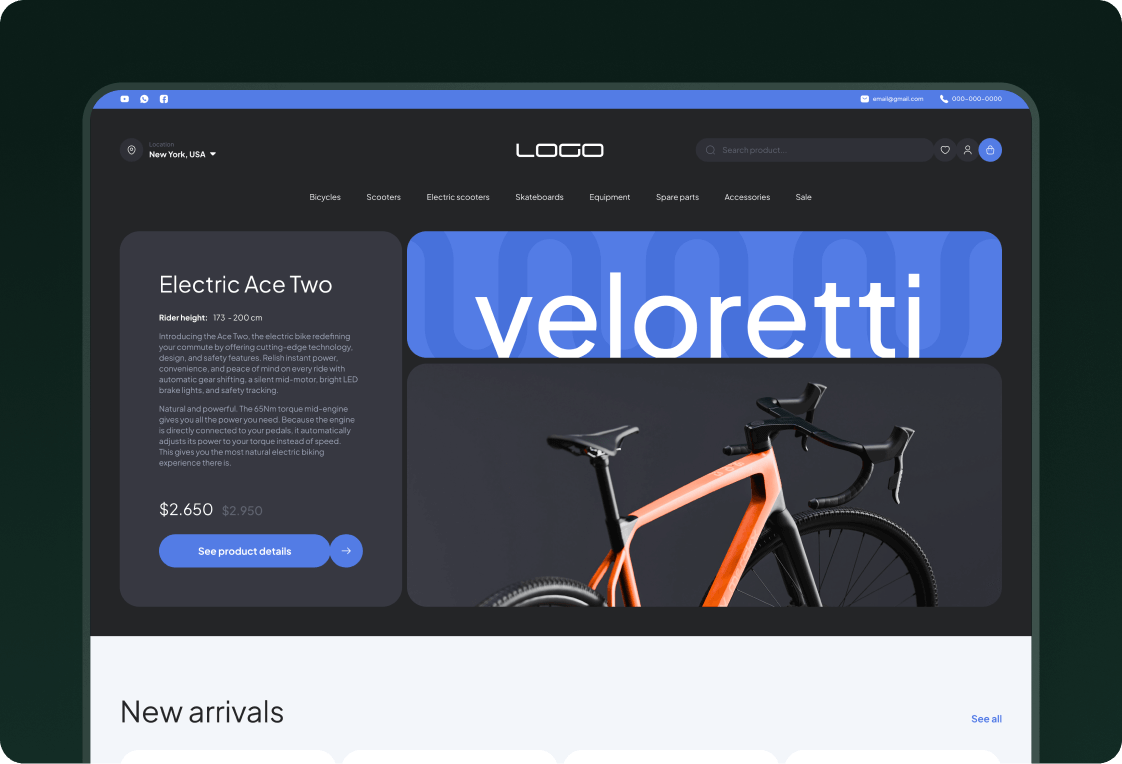The height and width of the screenshot is (764, 1122).
Task: Open the wishlist heart icon
Action: [x=945, y=150]
